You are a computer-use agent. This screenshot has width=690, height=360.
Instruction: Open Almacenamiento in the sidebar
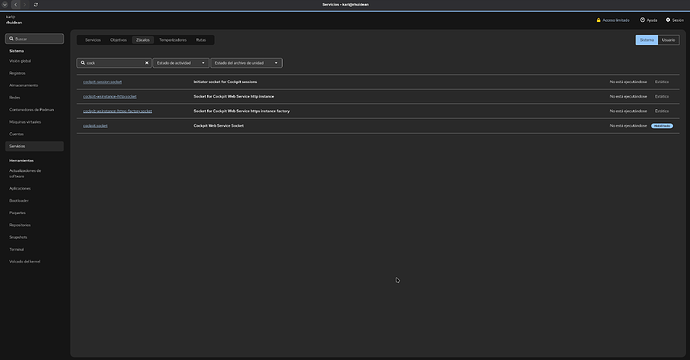pos(34,85)
